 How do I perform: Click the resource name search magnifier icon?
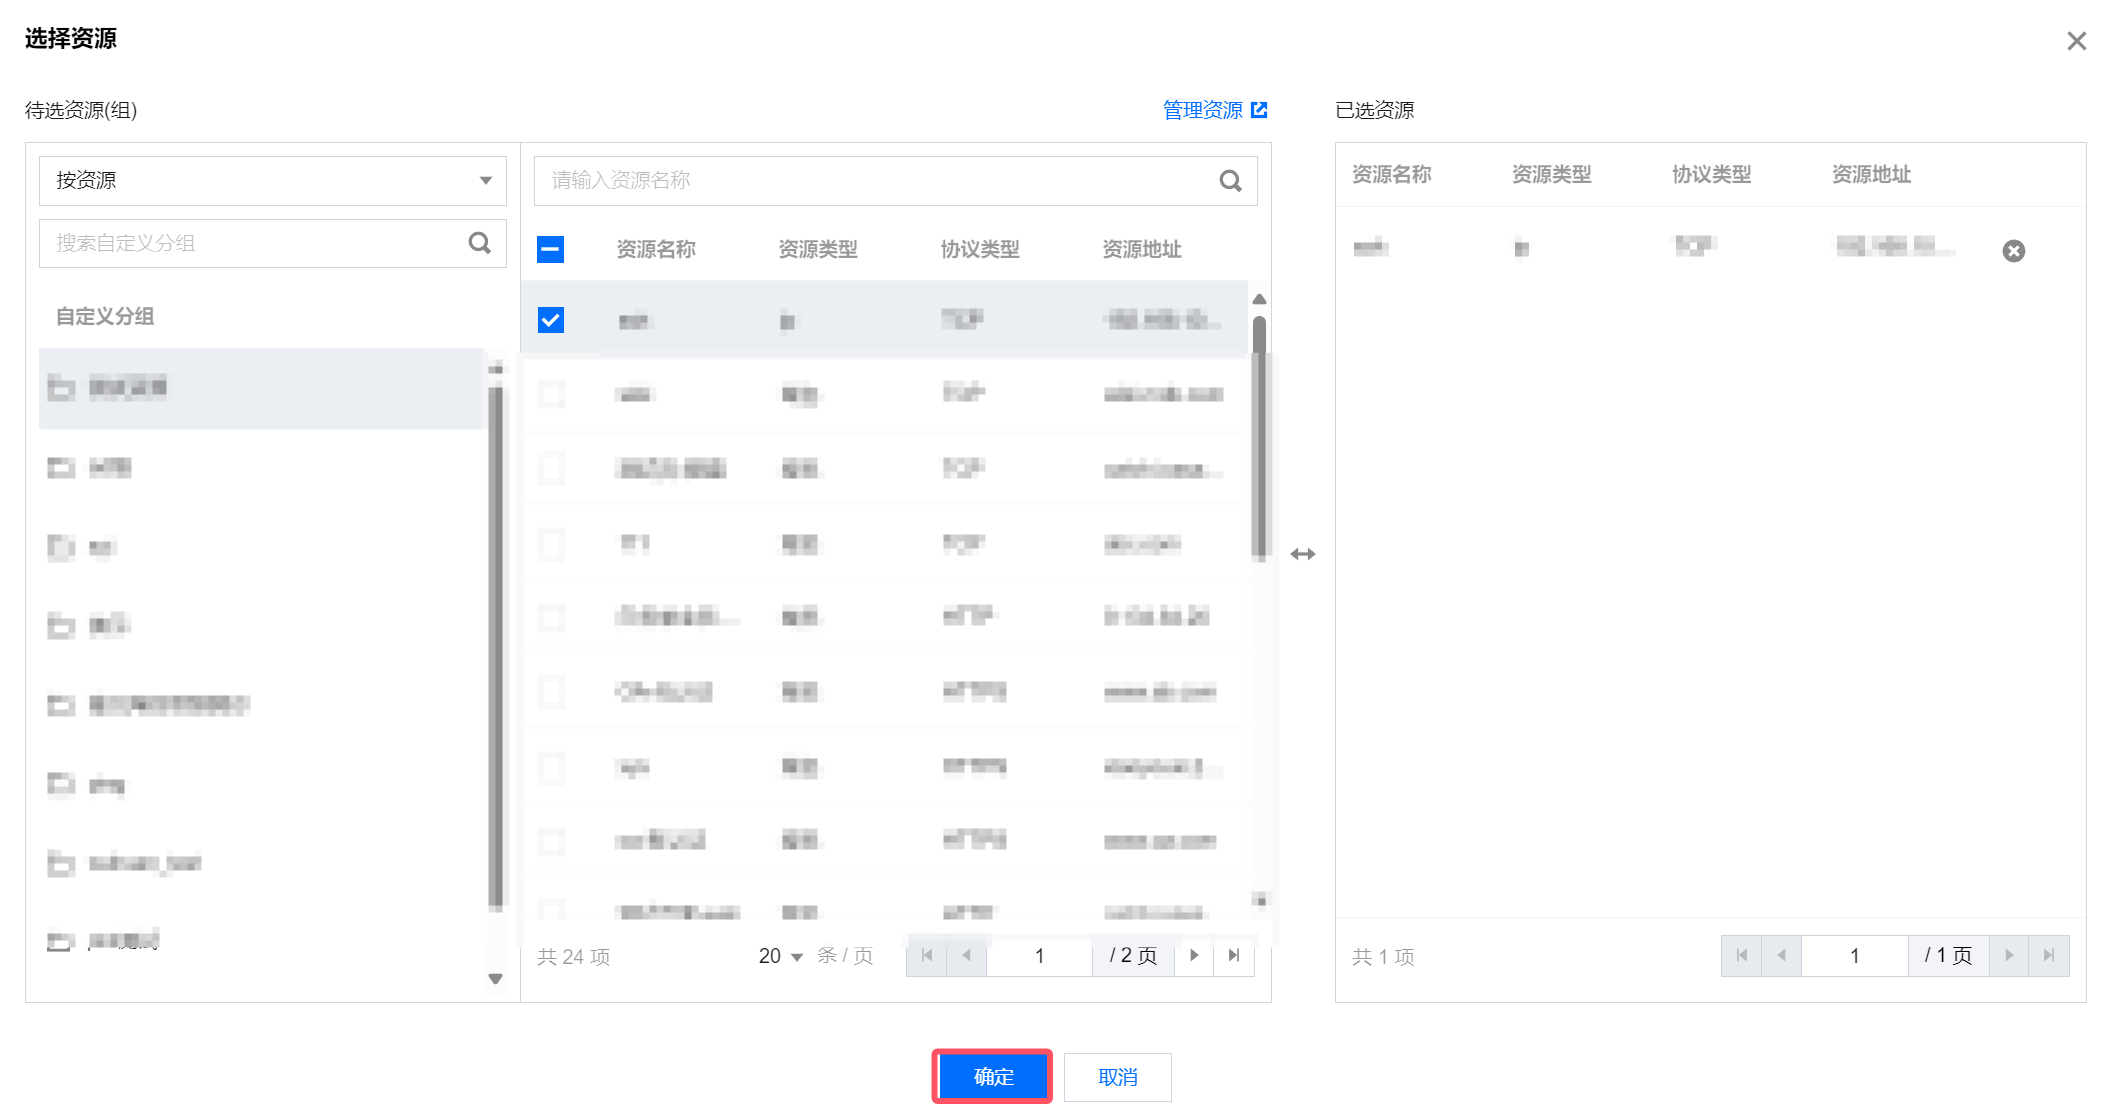[x=1230, y=181]
